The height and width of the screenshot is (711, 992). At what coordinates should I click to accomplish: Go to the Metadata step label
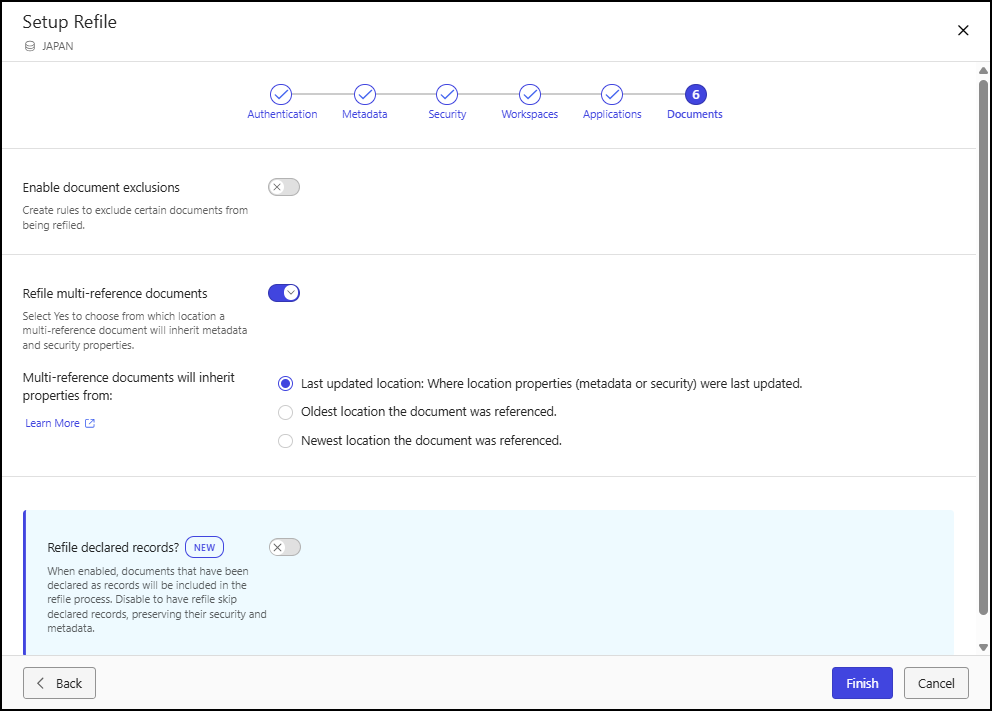tap(364, 114)
